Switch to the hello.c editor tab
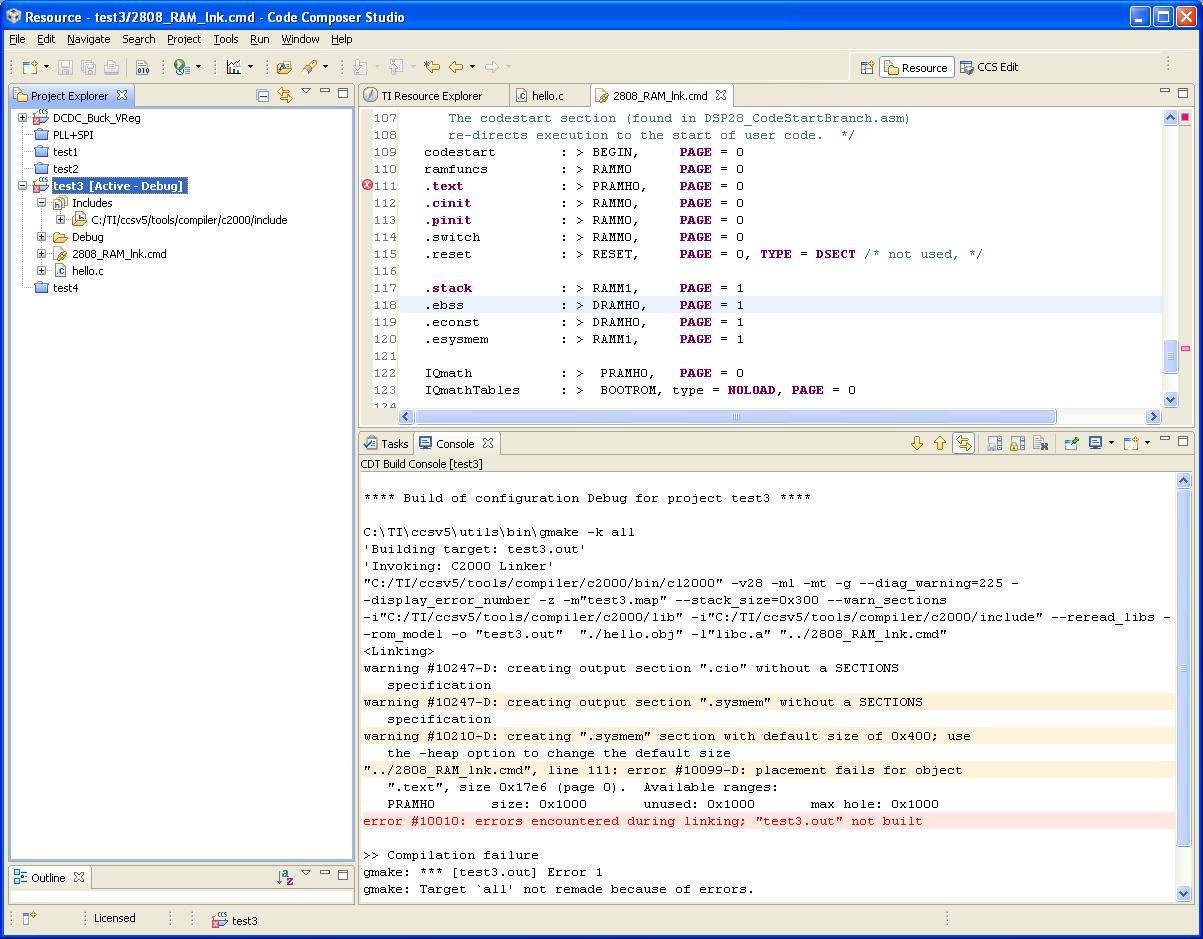The image size is (1203, 939). click(546, 96)
